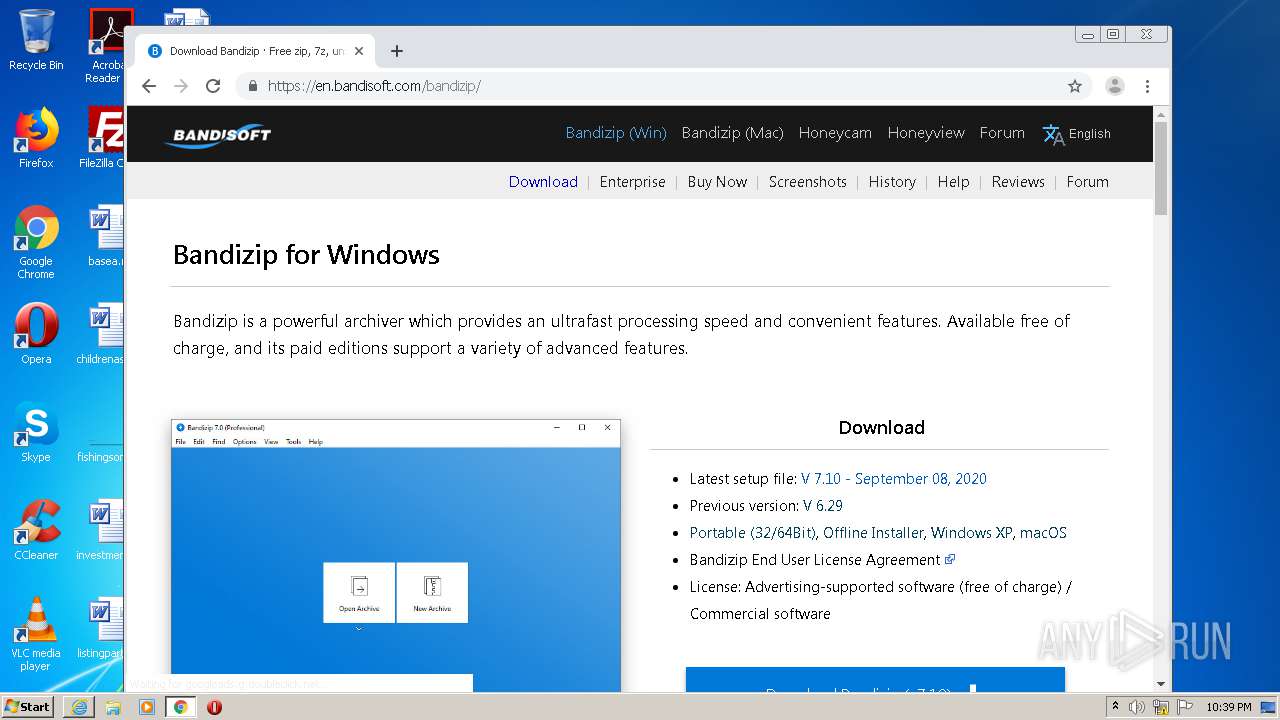Select the Enterprise sub-navigation link
Image resolution: width=1280 pixels, height=720 pixels.
632,182
